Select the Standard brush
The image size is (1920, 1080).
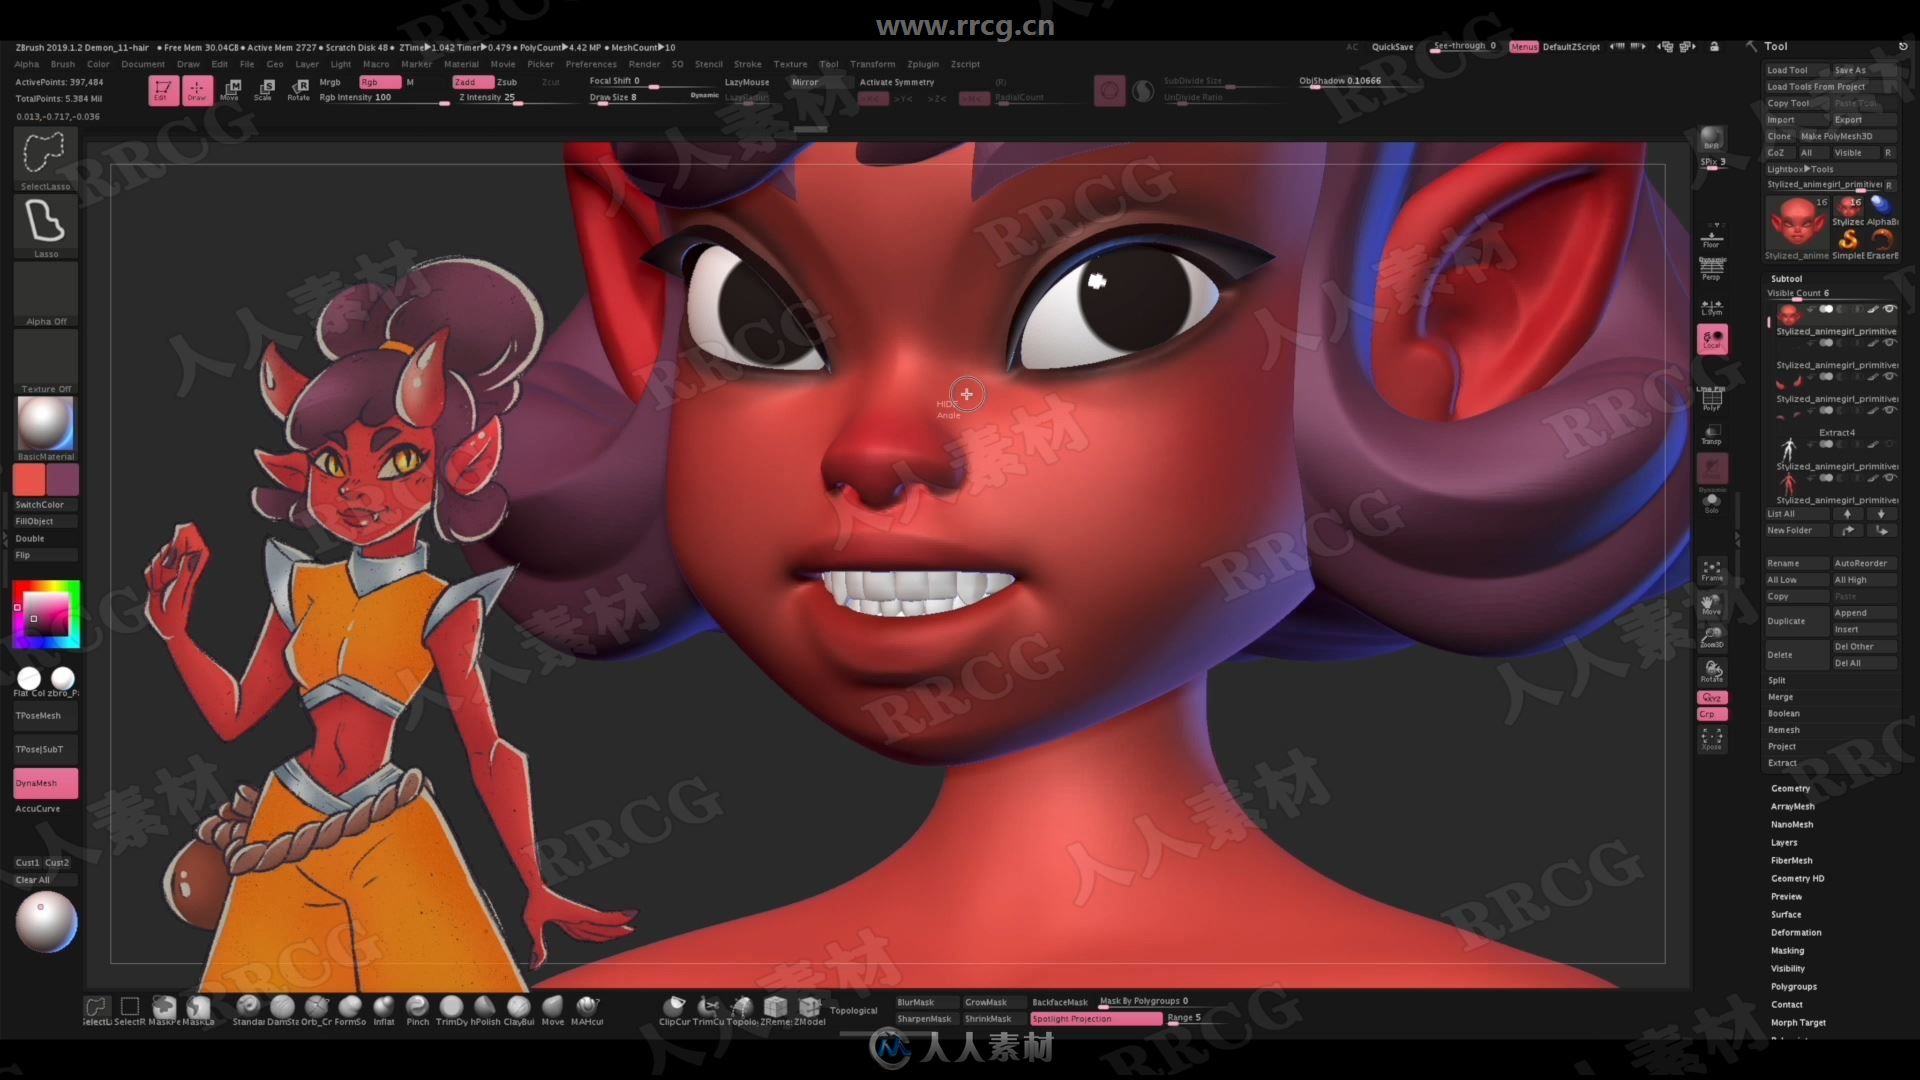coord(248,1010)
